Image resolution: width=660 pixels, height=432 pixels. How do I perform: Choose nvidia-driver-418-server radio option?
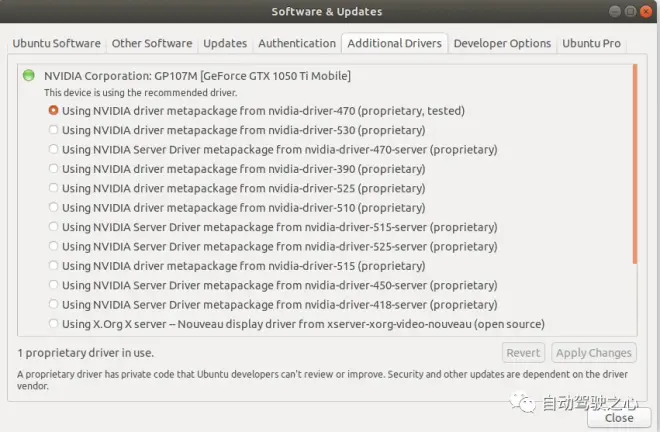click(x=53, y=304)
